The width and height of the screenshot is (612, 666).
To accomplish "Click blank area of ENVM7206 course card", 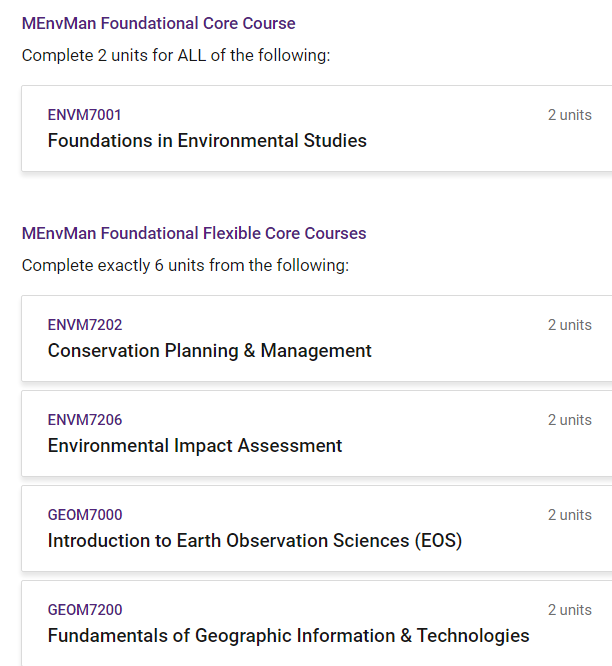I will coord(450,450).
